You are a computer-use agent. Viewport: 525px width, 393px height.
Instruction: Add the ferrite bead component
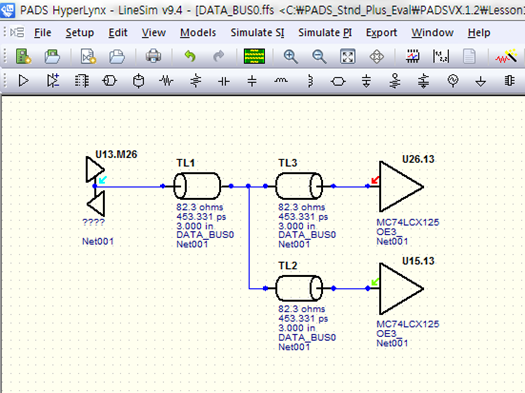click(x=310, y=81)
